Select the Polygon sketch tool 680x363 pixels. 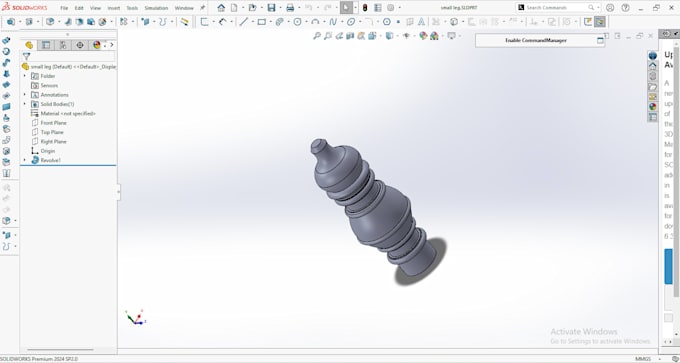point(386,22)
